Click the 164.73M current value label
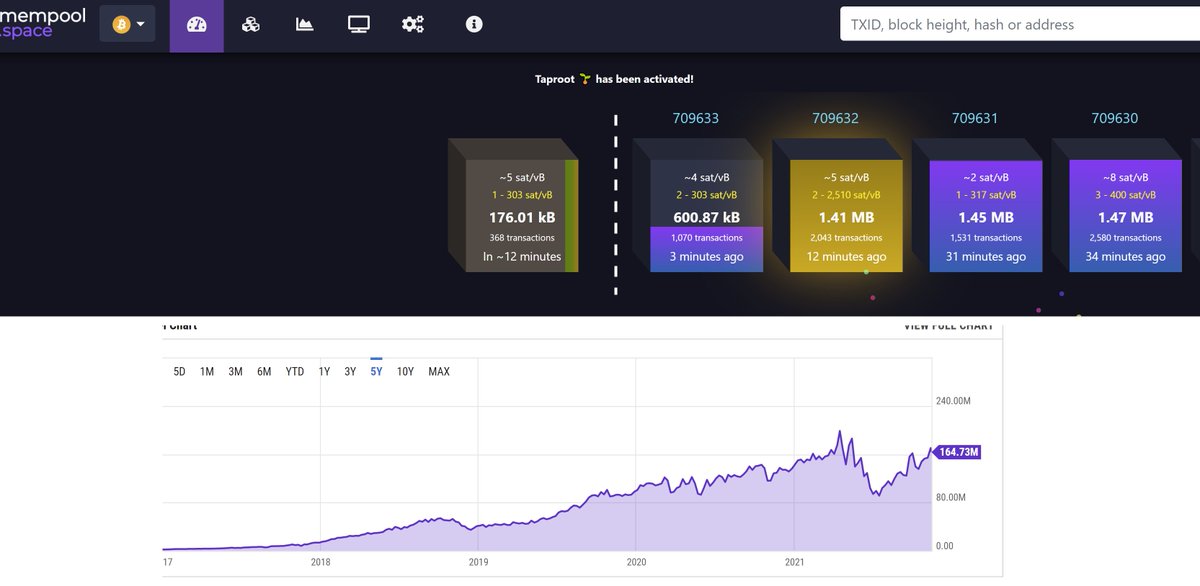Screen dimensions: 1200x586 point(957,452)
